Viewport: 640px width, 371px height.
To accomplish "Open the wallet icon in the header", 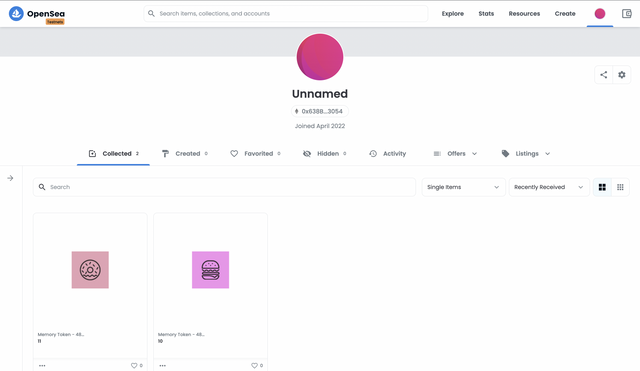I will [x=627, y=14].
